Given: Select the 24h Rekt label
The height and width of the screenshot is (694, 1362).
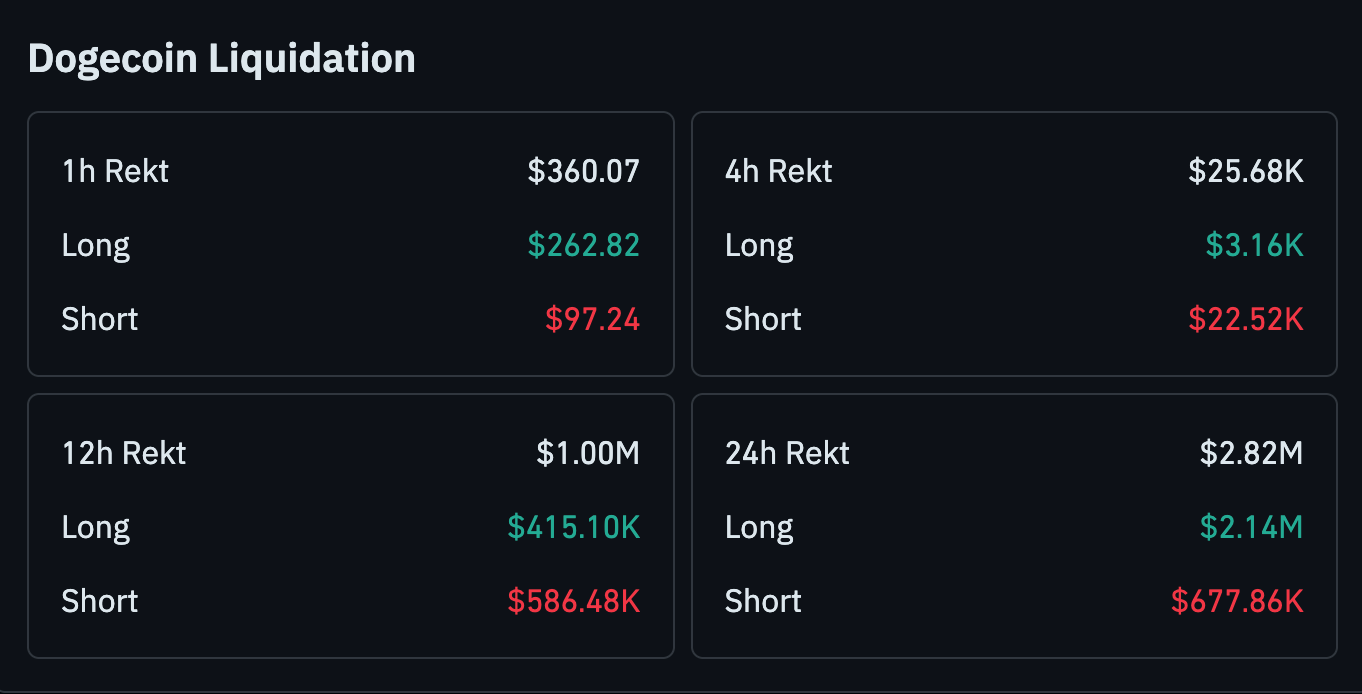Looking at the screenshot, I should click(x=787, y=453).
